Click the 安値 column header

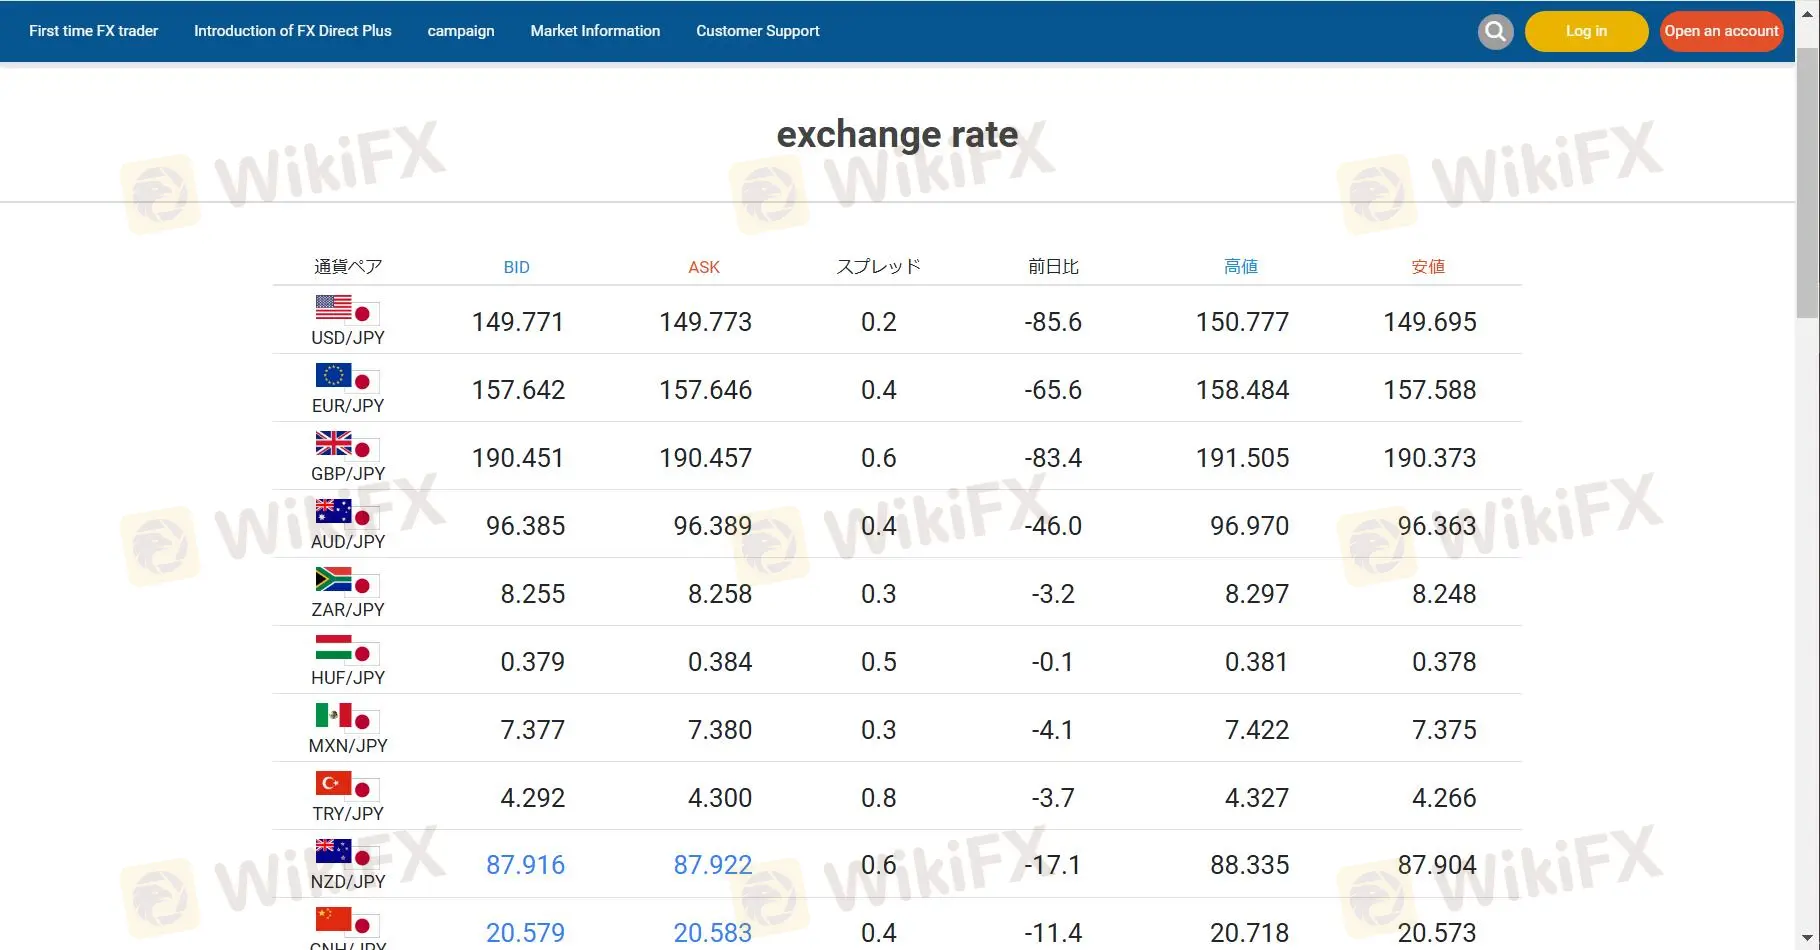pyautogui.click(x=1428, y=266)
